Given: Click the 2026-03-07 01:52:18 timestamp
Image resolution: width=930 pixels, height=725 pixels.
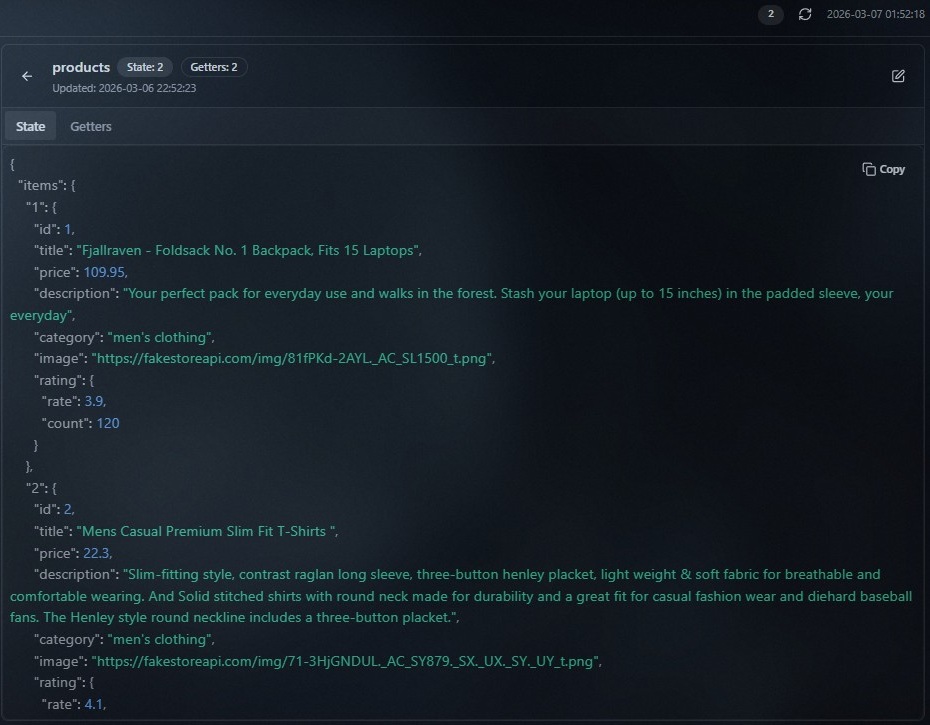Looking at the screenshot, I should [875, 14].
